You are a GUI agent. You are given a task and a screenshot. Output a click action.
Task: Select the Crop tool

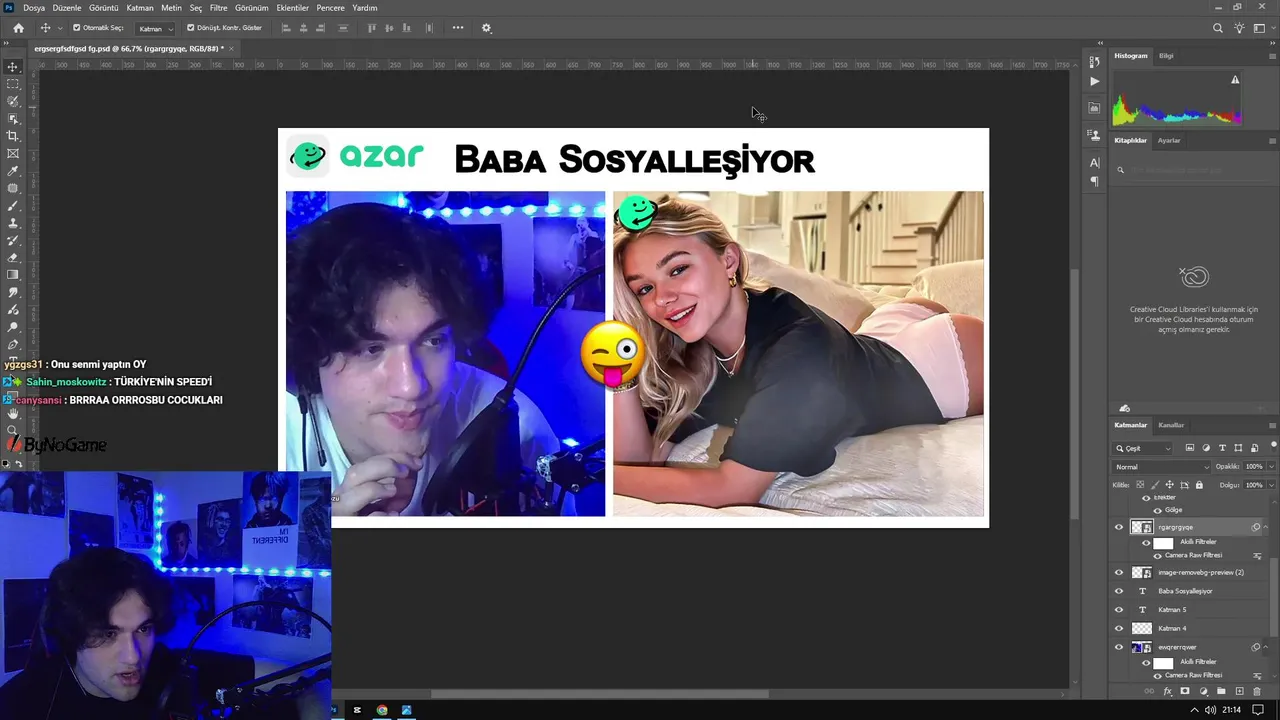(x=13, y=136)
